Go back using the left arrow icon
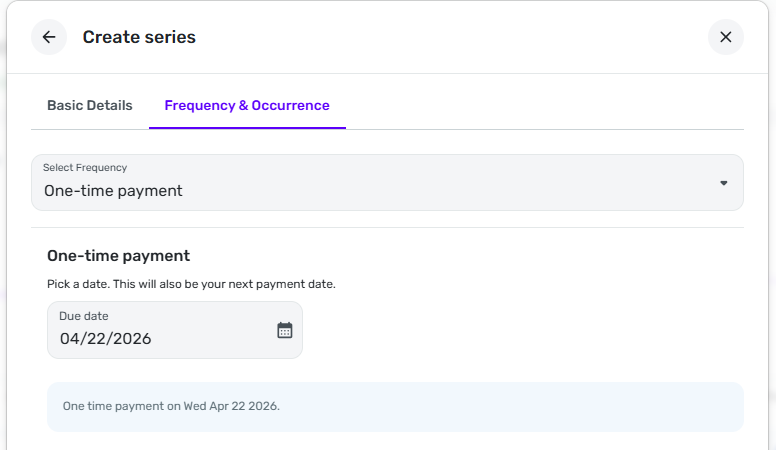The width and height of the screenshot is (776, 450). pos(49,37)
